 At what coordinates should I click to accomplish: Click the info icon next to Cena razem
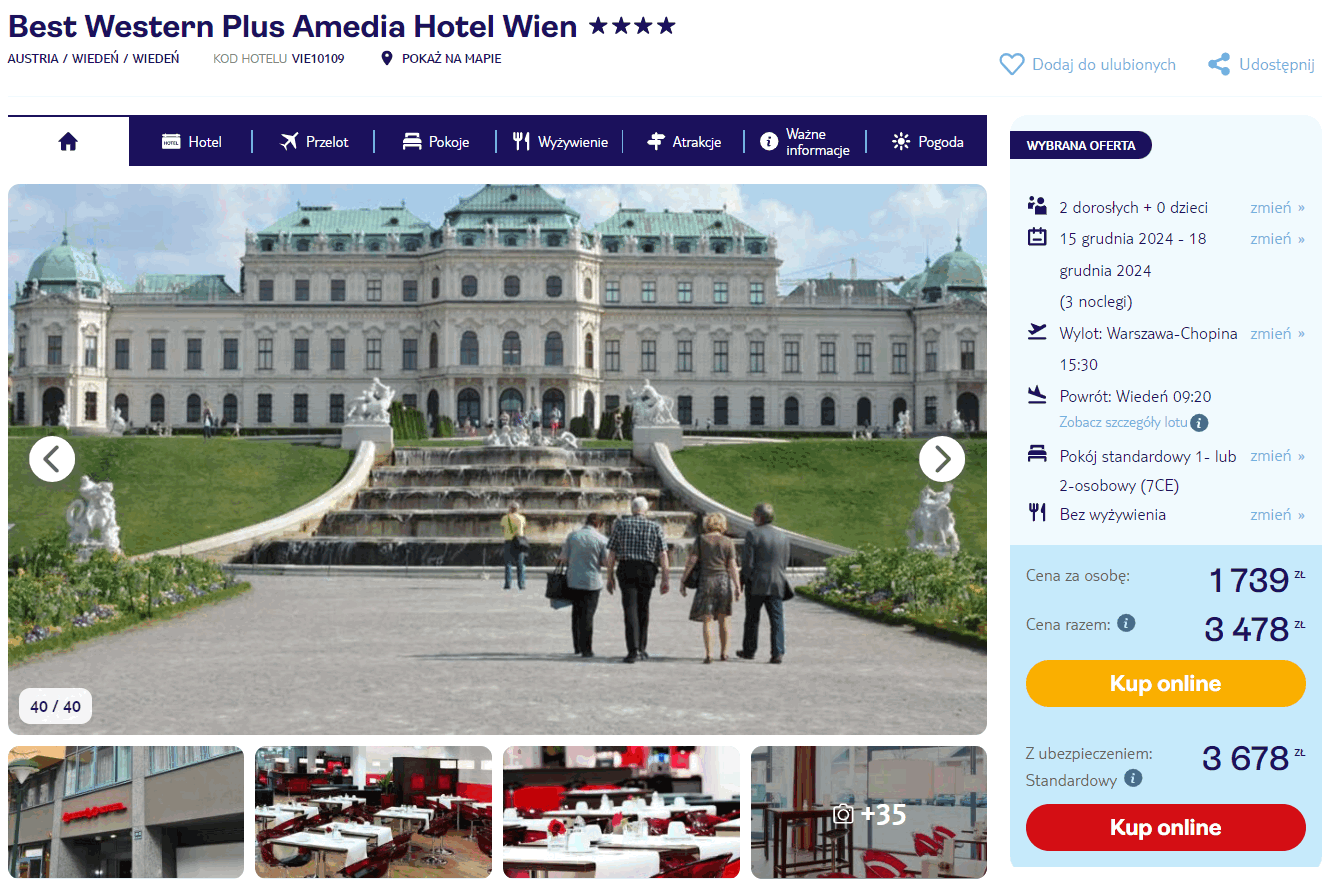tap(1126, 623)
